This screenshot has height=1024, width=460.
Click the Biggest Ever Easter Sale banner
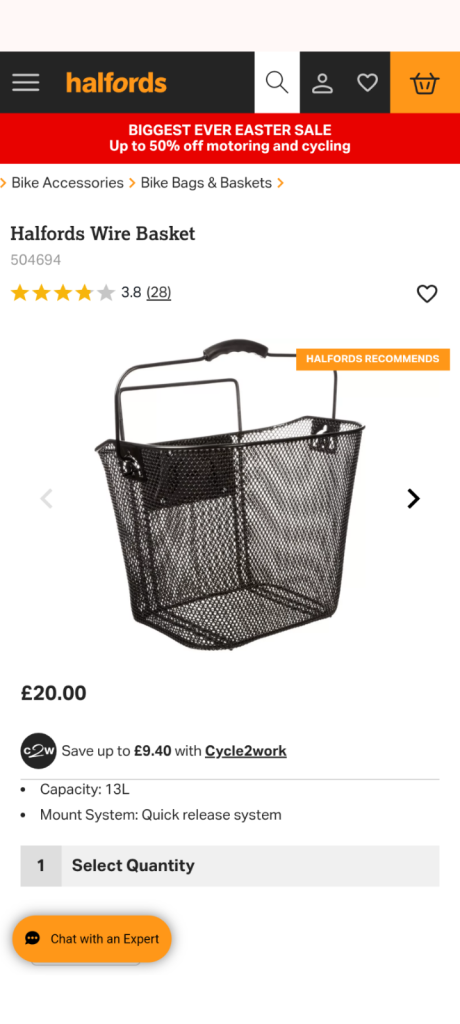tap(230, 138)
